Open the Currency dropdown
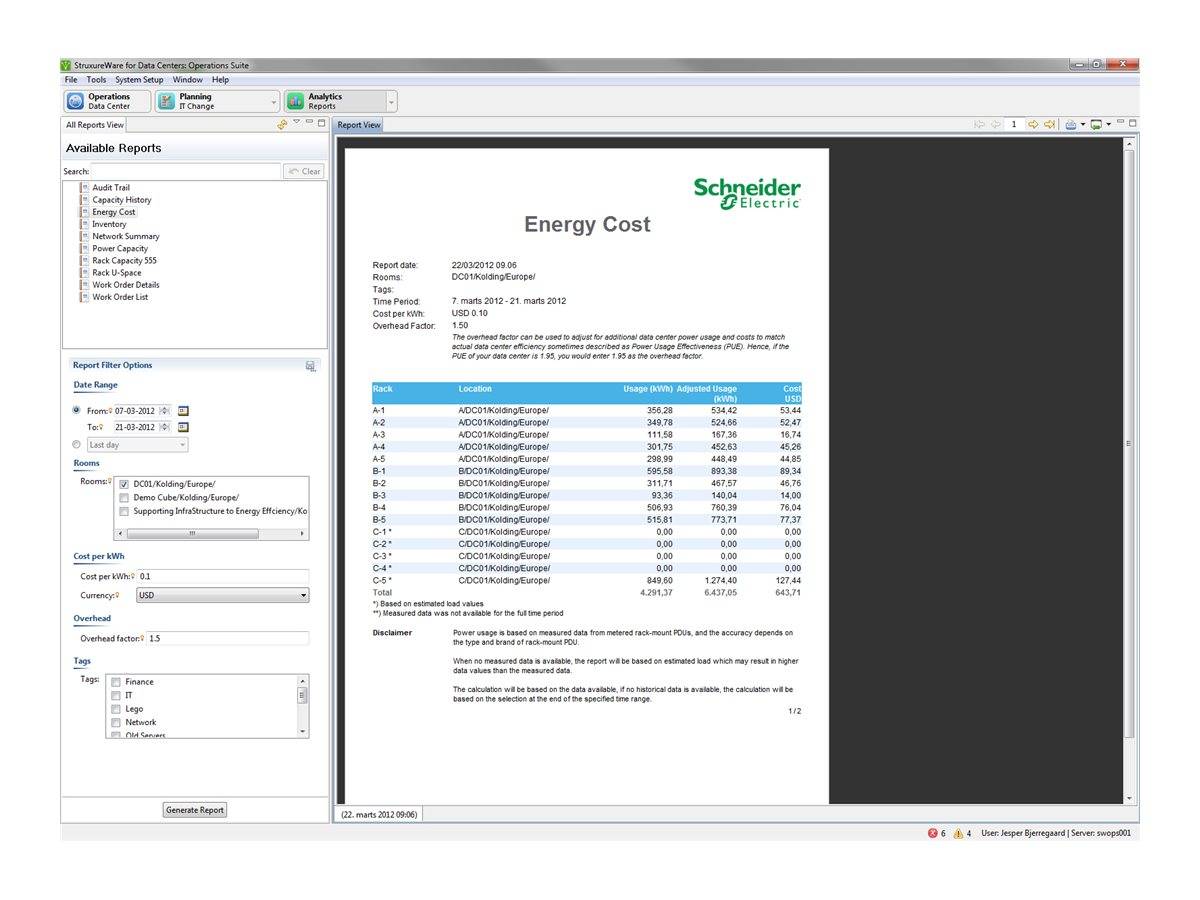This screenshot has height=900, width=1200. [301, 595]
